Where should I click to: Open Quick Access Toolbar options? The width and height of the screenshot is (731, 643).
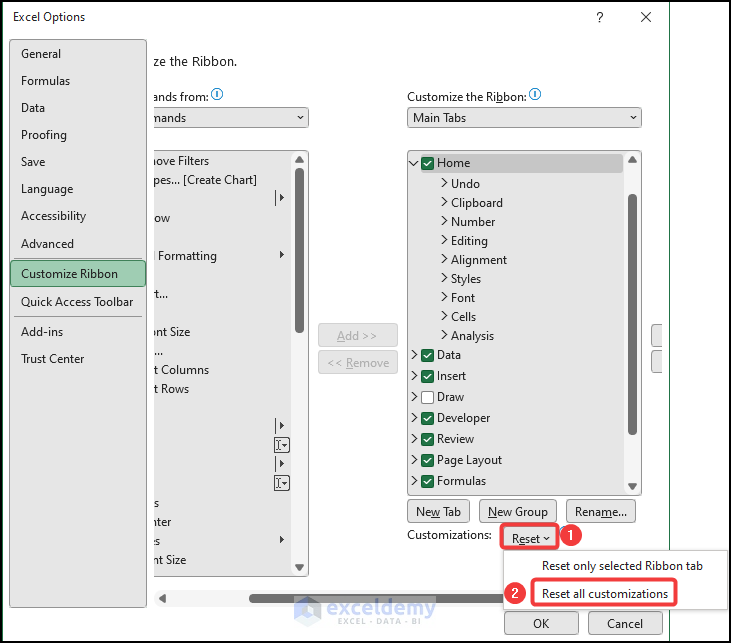click(77, 302)
